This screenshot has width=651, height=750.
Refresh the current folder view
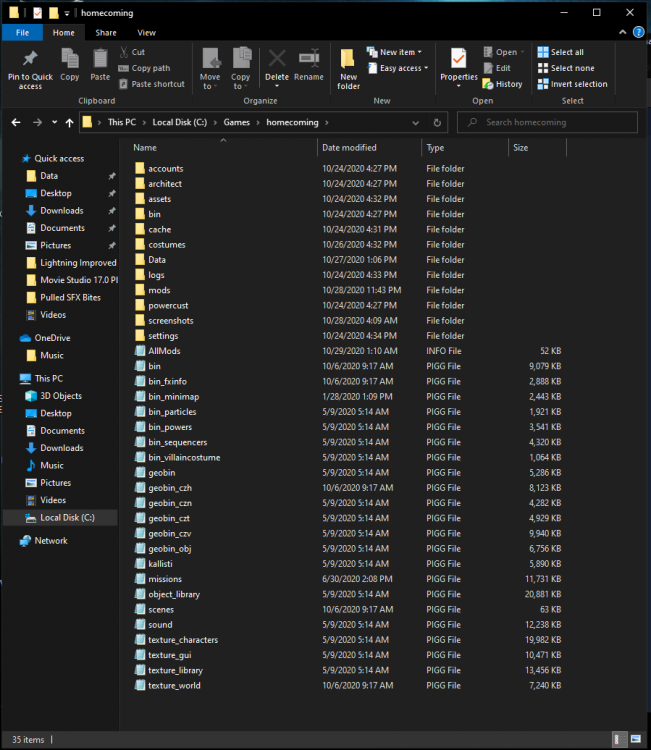point(437,122)
